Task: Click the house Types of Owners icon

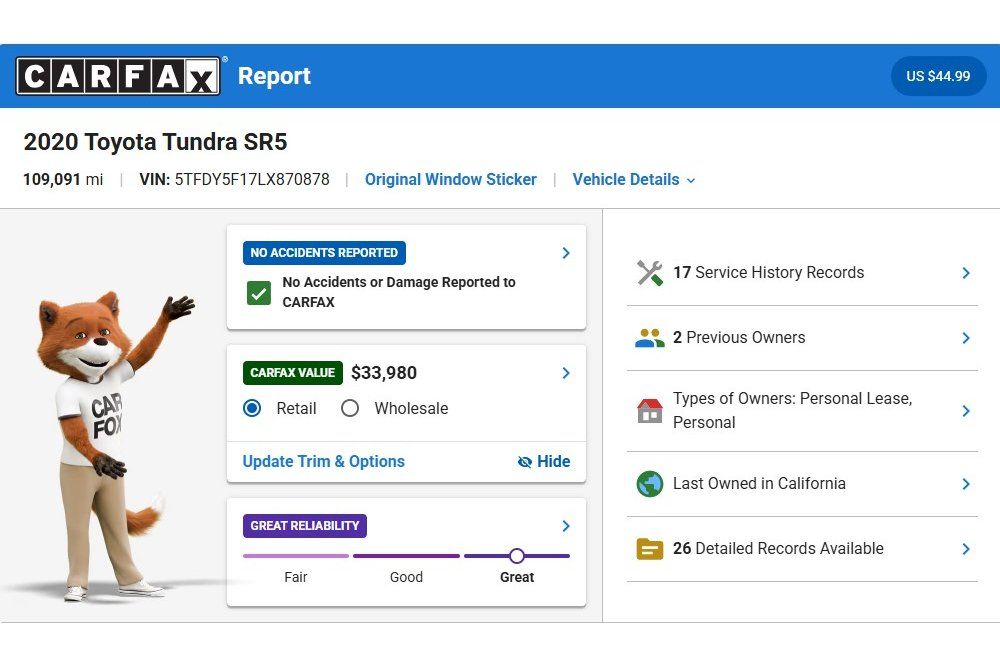Action: 650,411
